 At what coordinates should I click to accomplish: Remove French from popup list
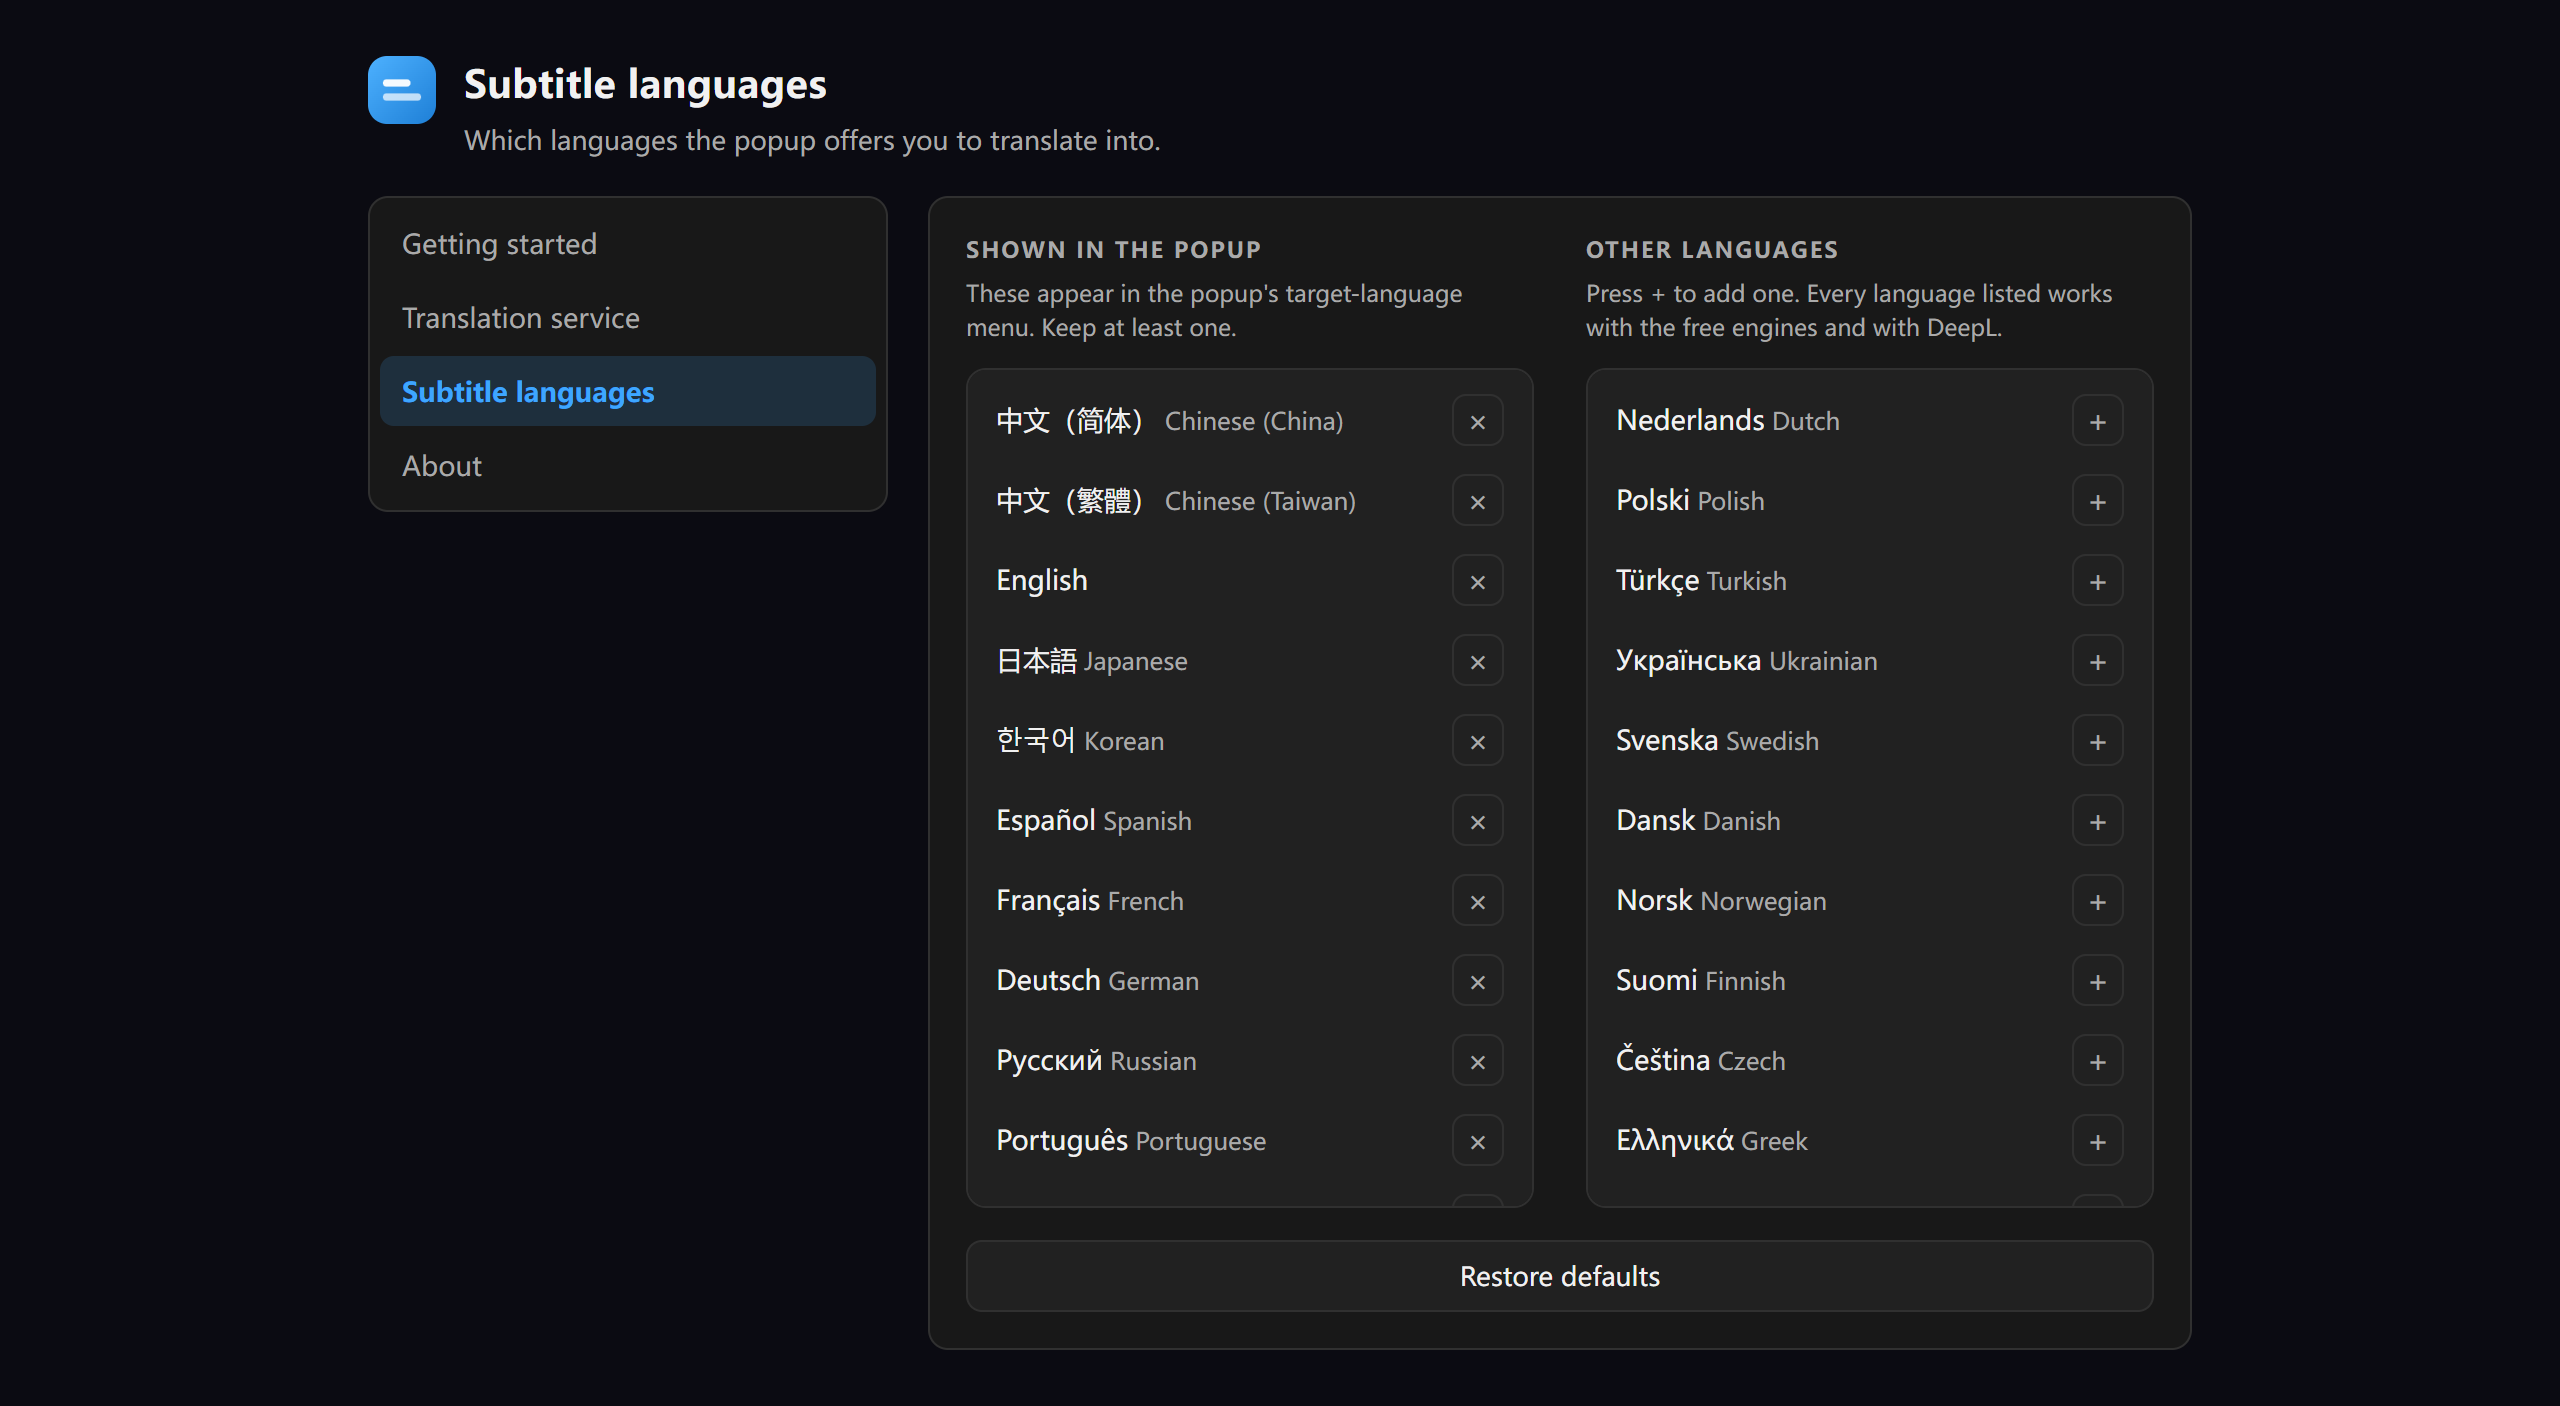pos(1477,901)
